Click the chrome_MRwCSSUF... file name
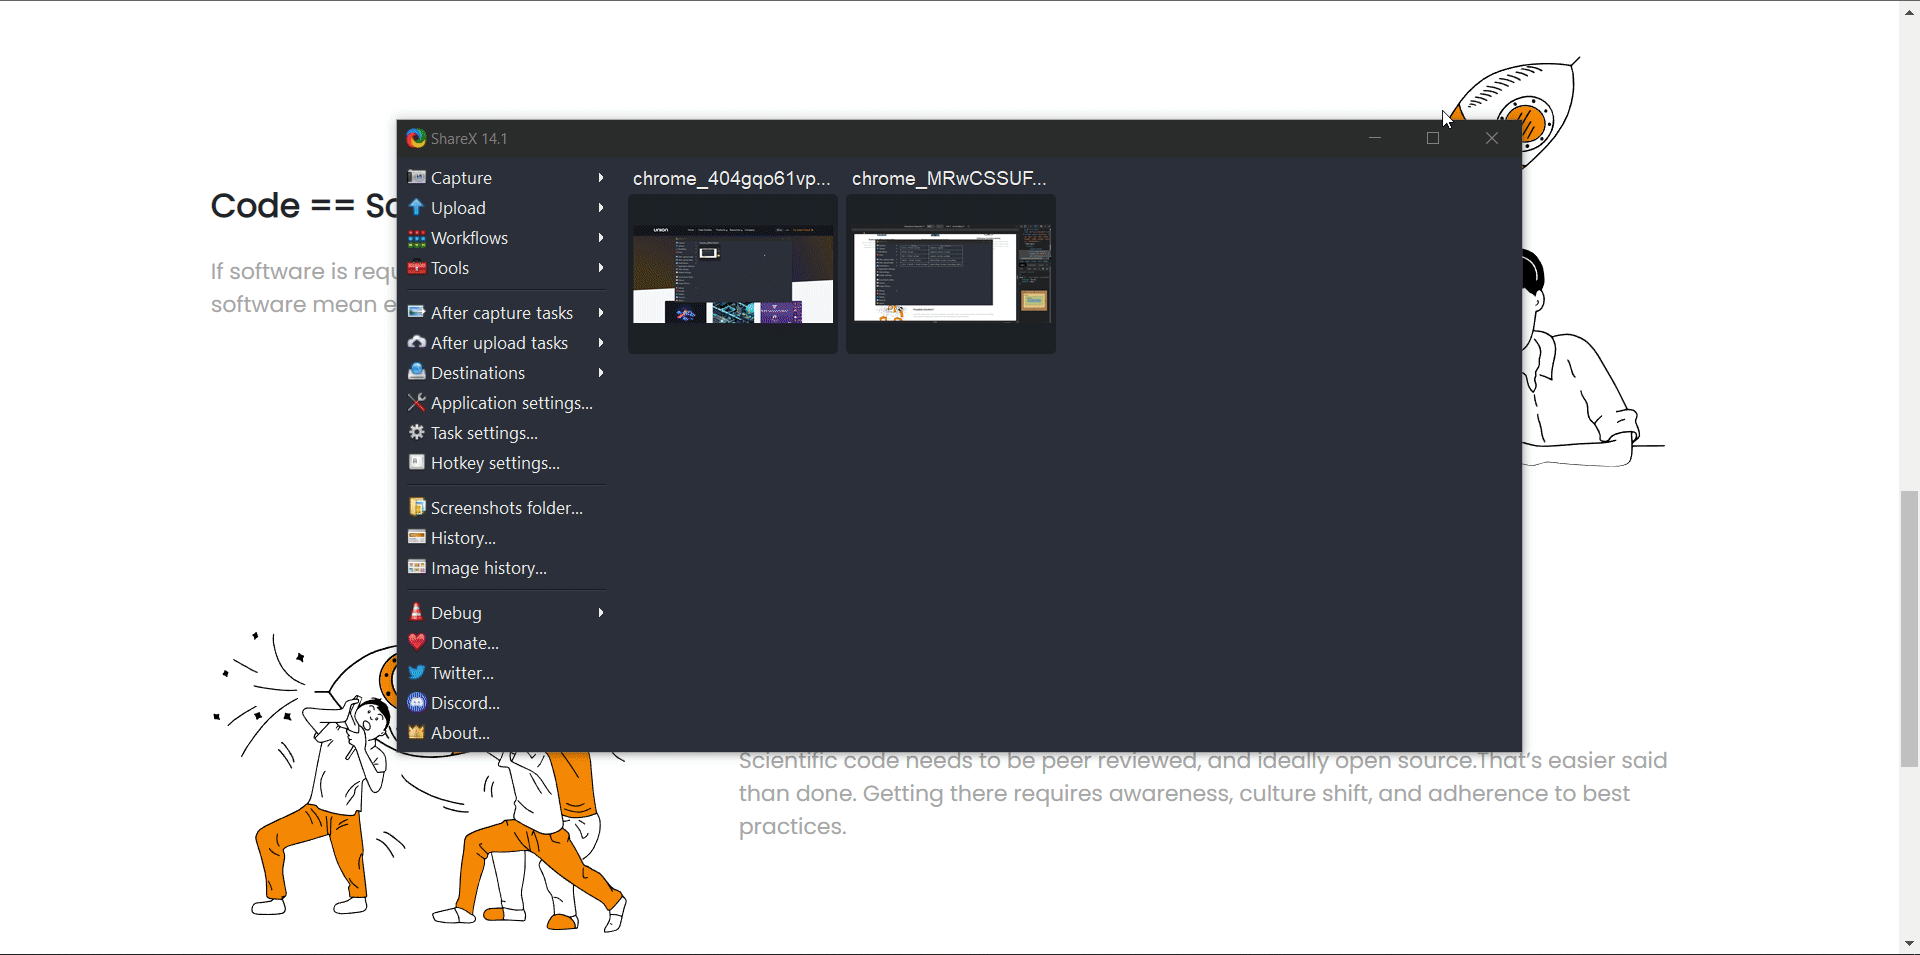Viewport: 1920px width, 955px height. (949, 178)
